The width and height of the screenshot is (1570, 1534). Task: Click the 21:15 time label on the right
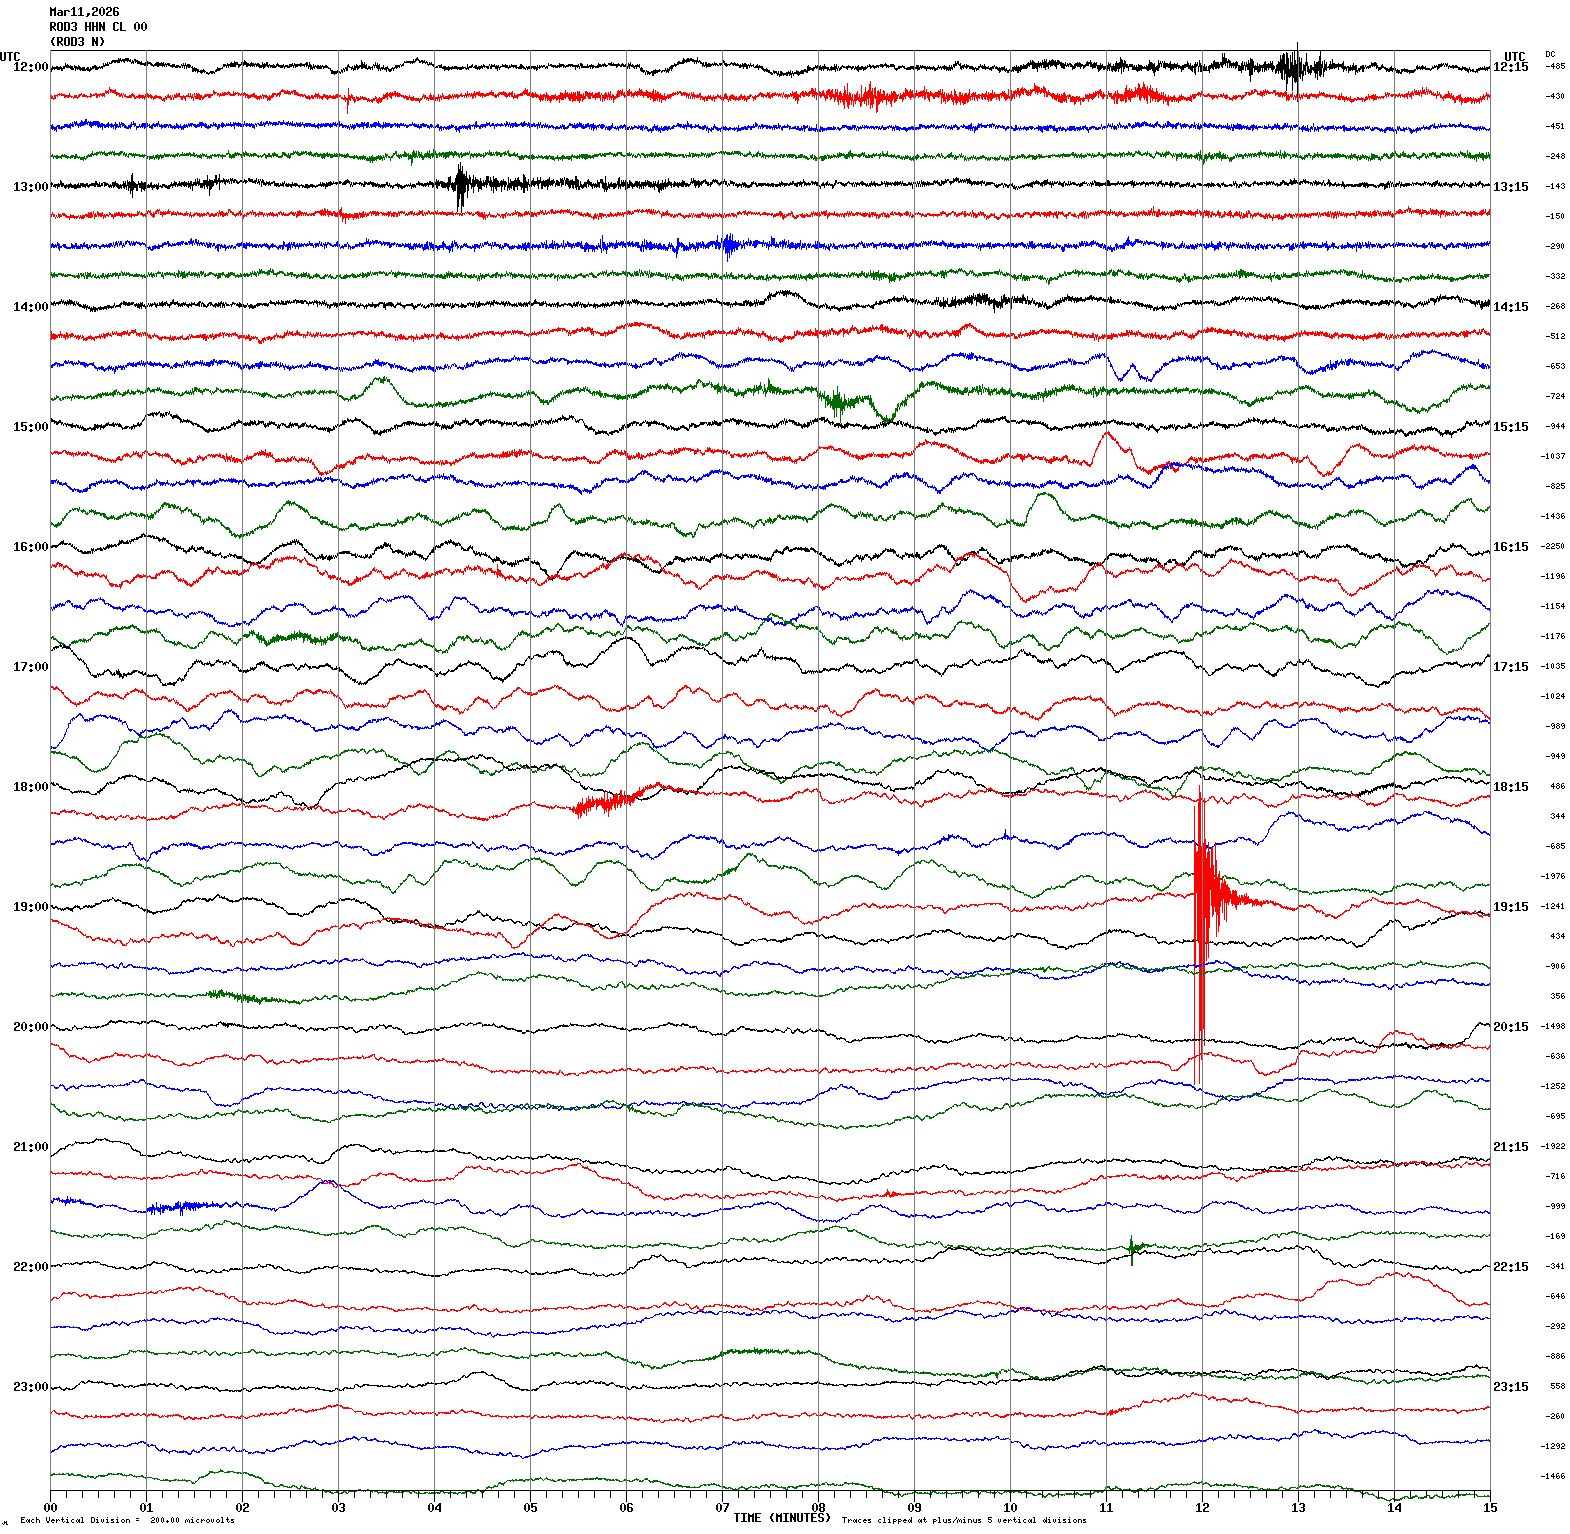[x=1510, y=1147]
